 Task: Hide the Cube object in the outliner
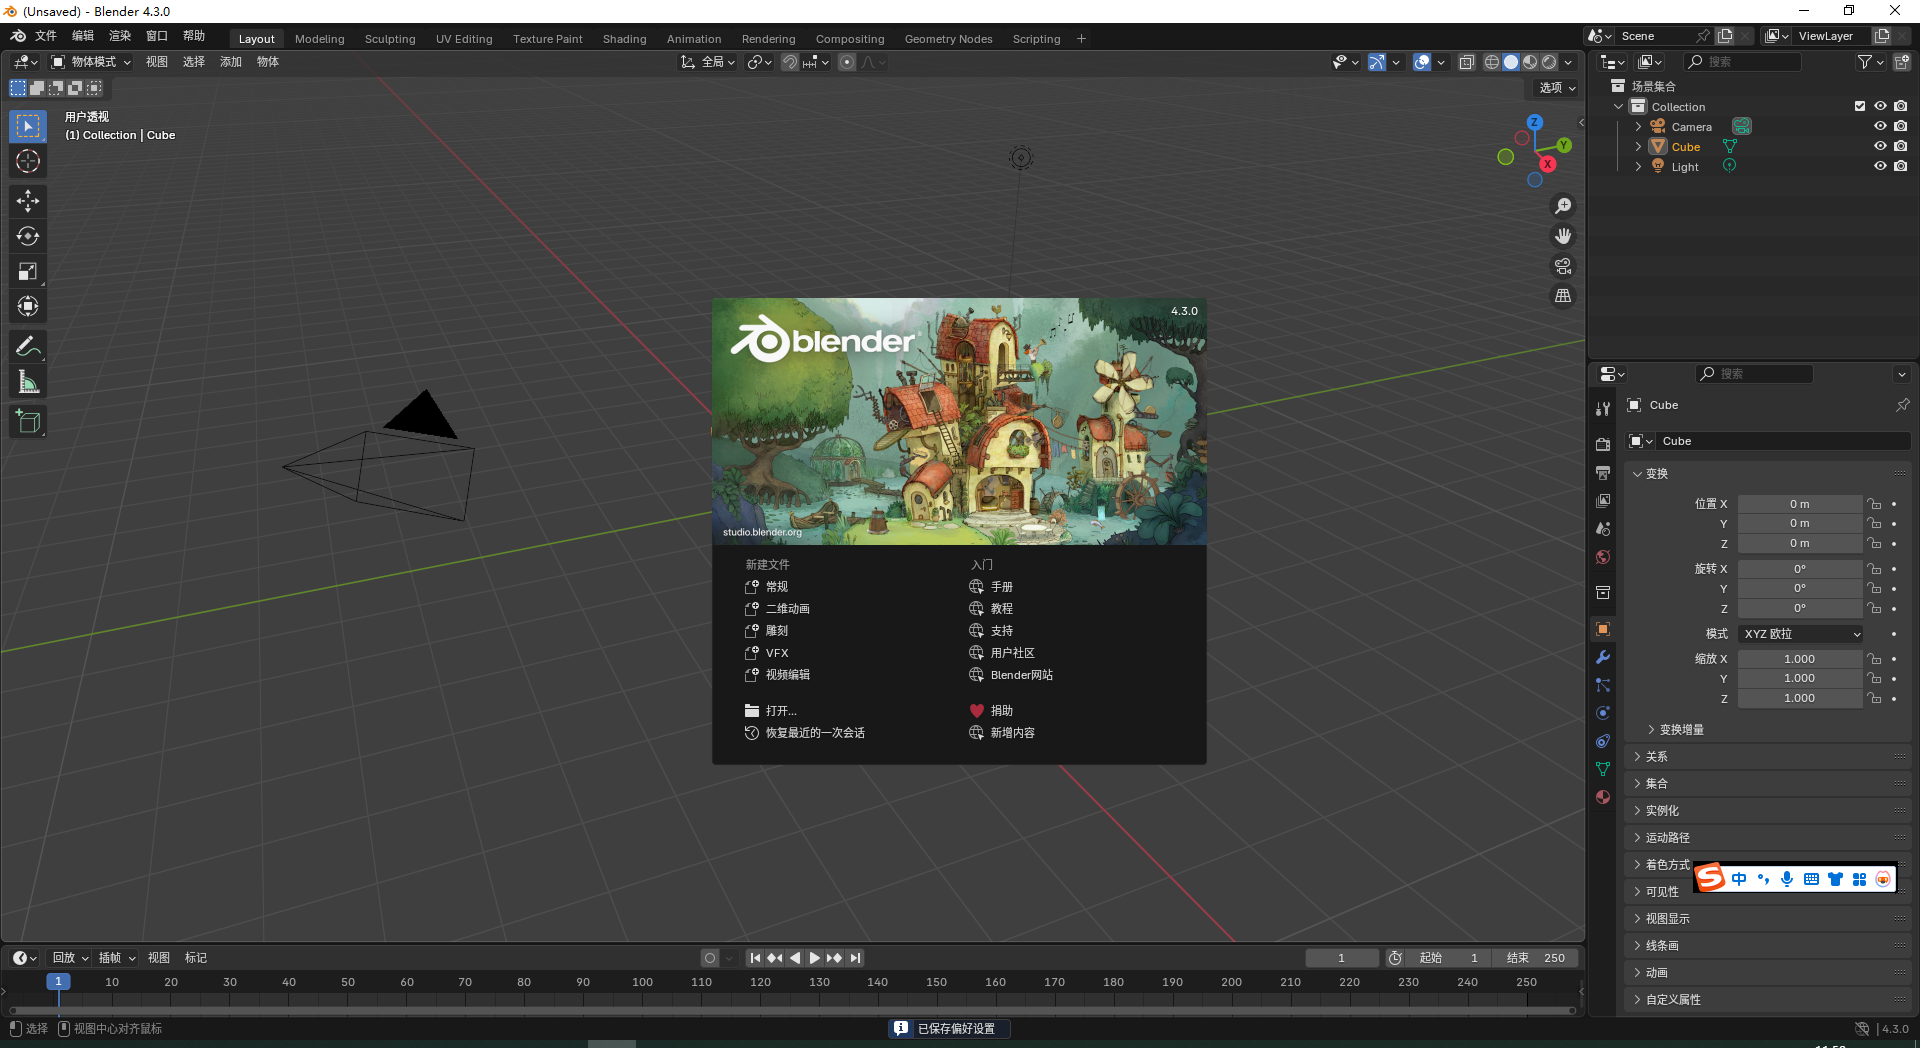point(1880,146)
